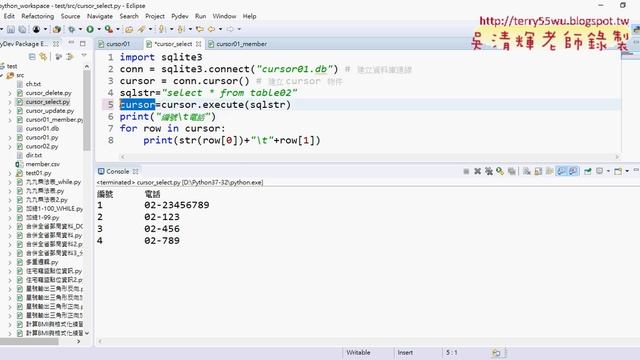Open the Run menu
The height and width of the screenshot is (360, 640).
(200, 16)
